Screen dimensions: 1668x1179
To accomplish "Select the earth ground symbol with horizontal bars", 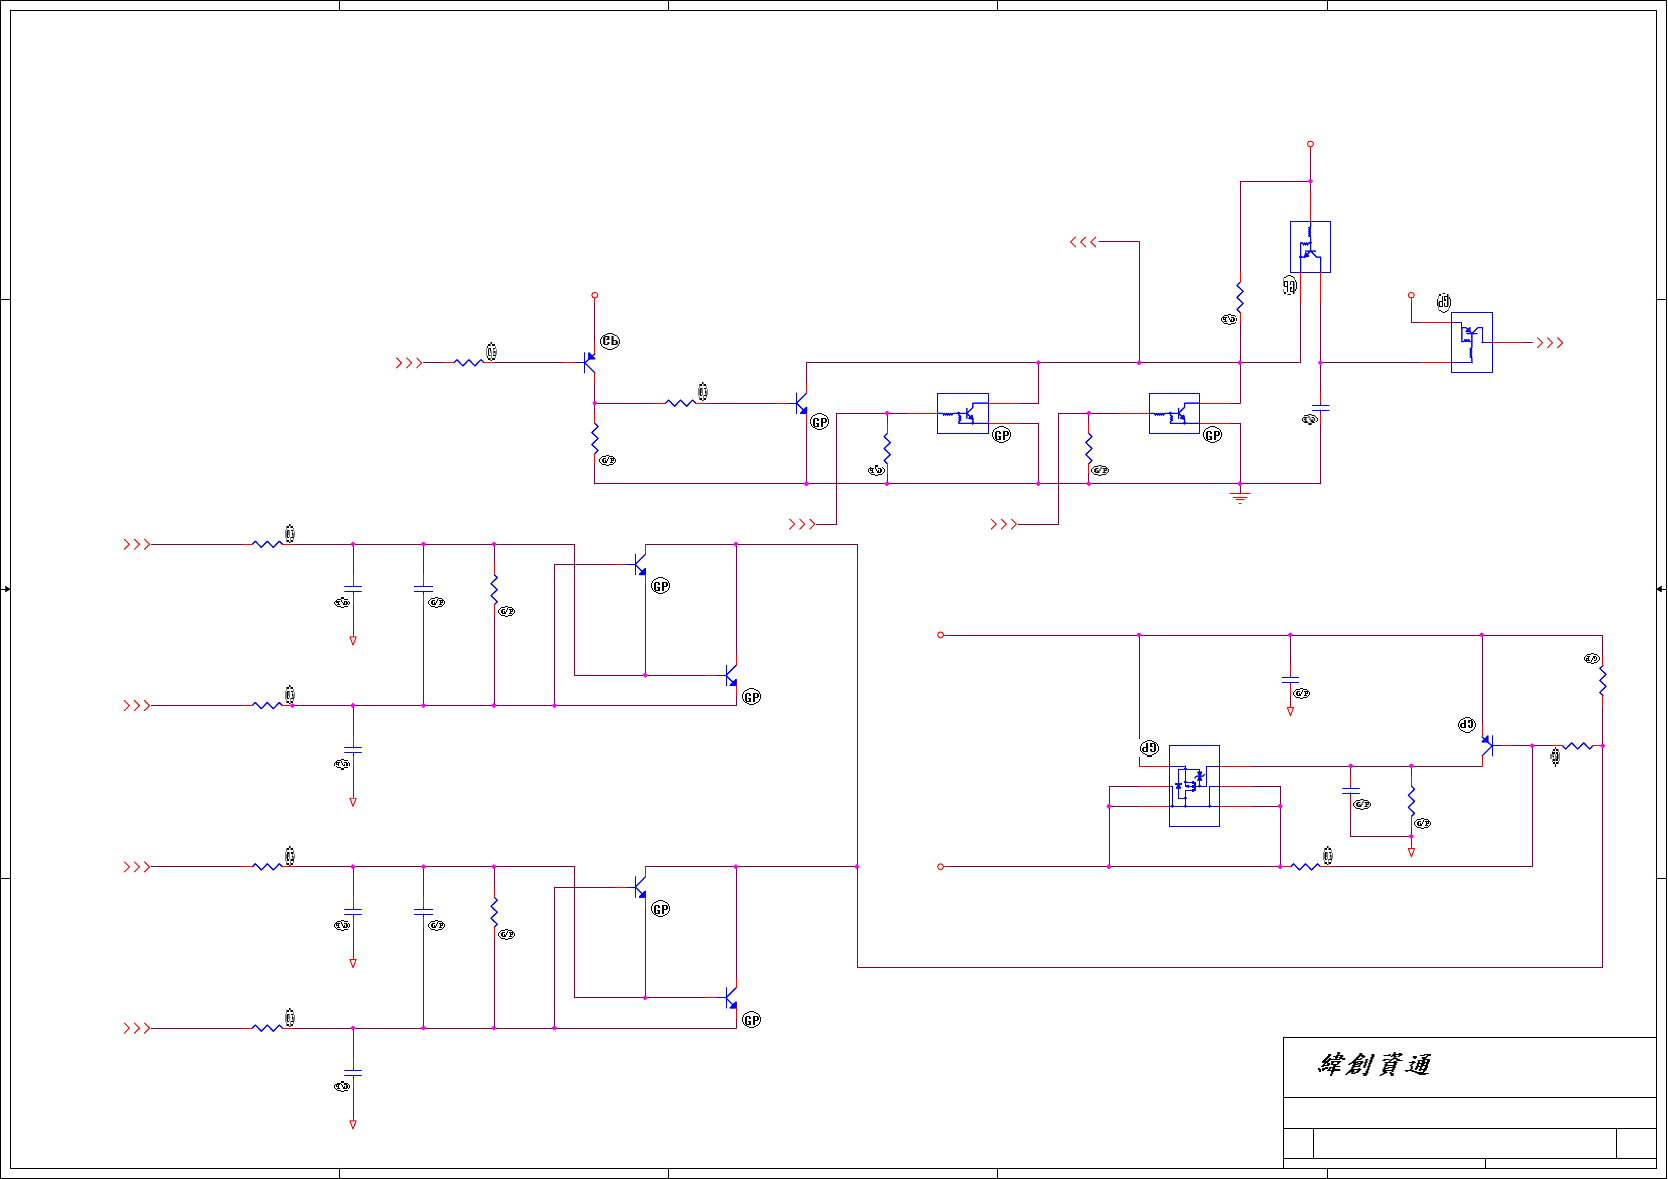I will [x=1240, y=496].
